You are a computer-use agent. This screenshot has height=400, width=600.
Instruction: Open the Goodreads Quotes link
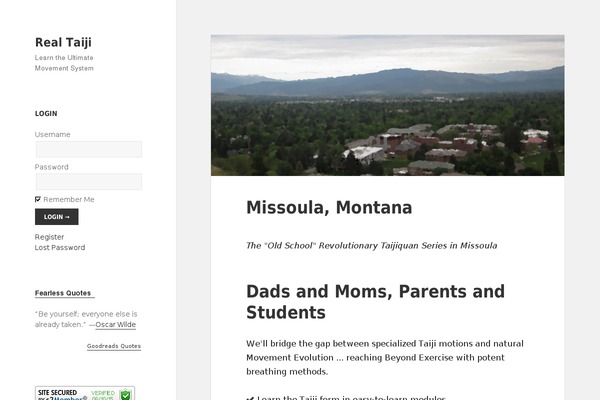coord(114,346)
